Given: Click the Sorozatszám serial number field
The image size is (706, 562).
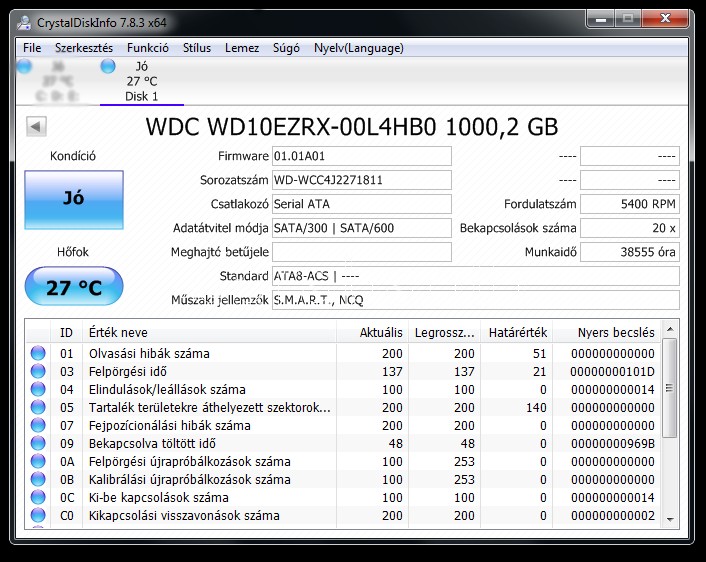Looking at the screenshot, I should (361, 180).
